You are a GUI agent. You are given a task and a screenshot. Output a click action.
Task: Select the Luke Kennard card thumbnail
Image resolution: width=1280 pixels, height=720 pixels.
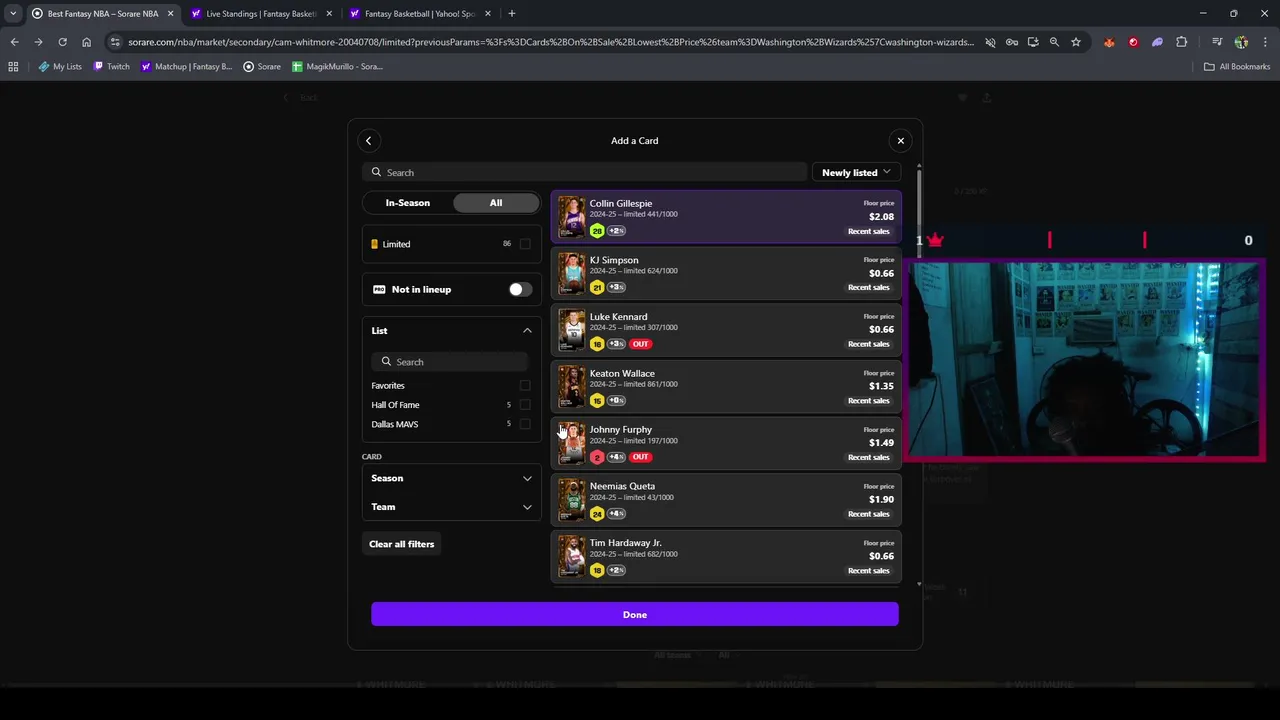[x=571, y=330]
